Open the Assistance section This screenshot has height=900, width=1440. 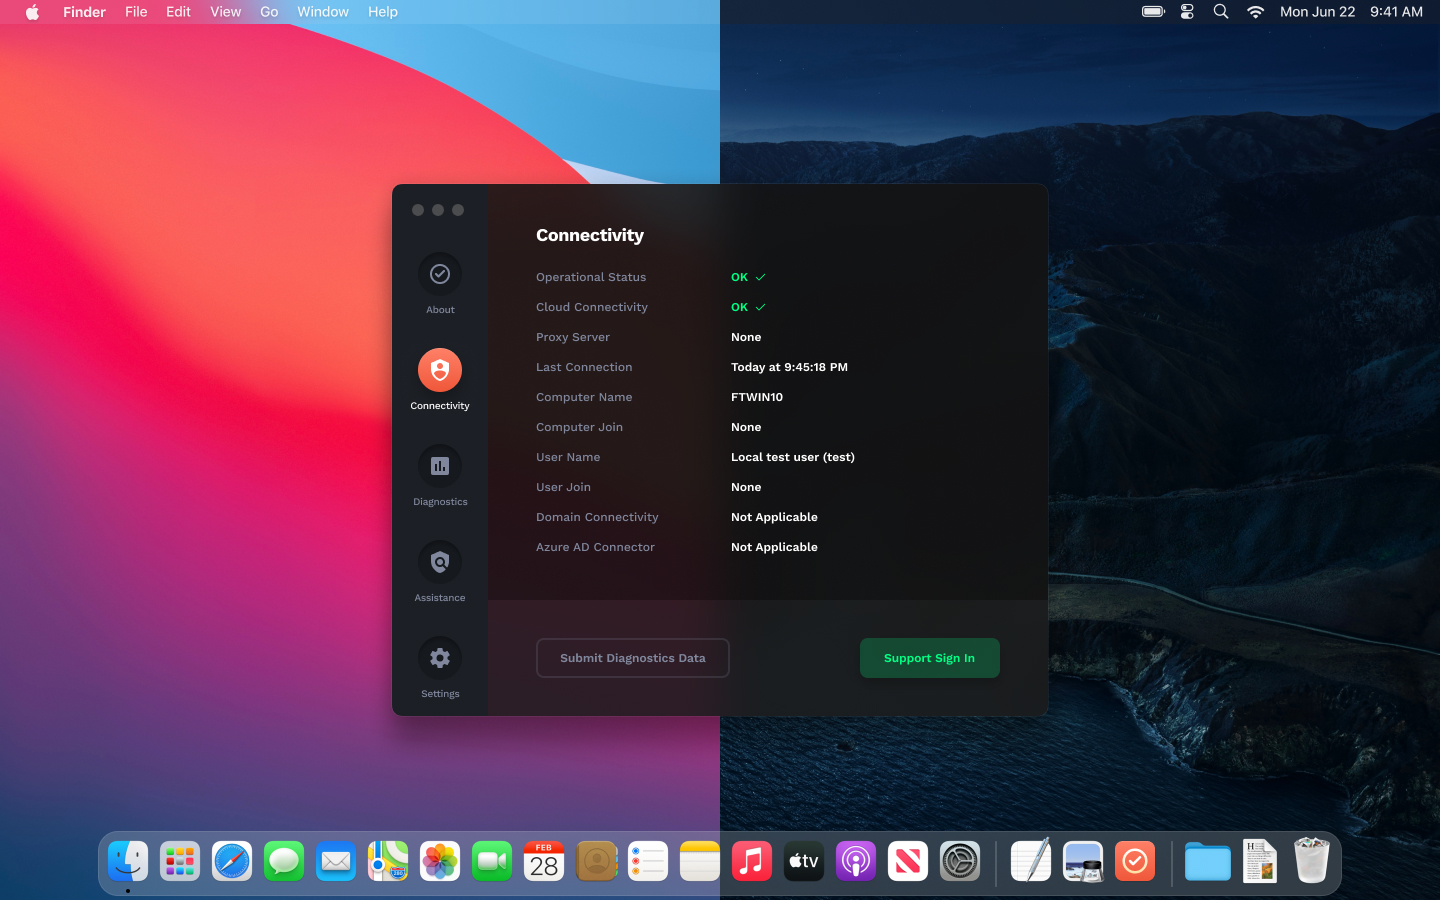(439, 562)
